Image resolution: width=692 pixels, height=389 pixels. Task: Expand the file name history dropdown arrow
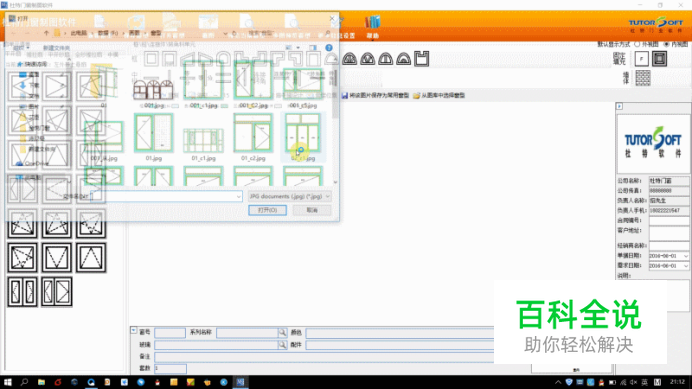pos(238,196)
